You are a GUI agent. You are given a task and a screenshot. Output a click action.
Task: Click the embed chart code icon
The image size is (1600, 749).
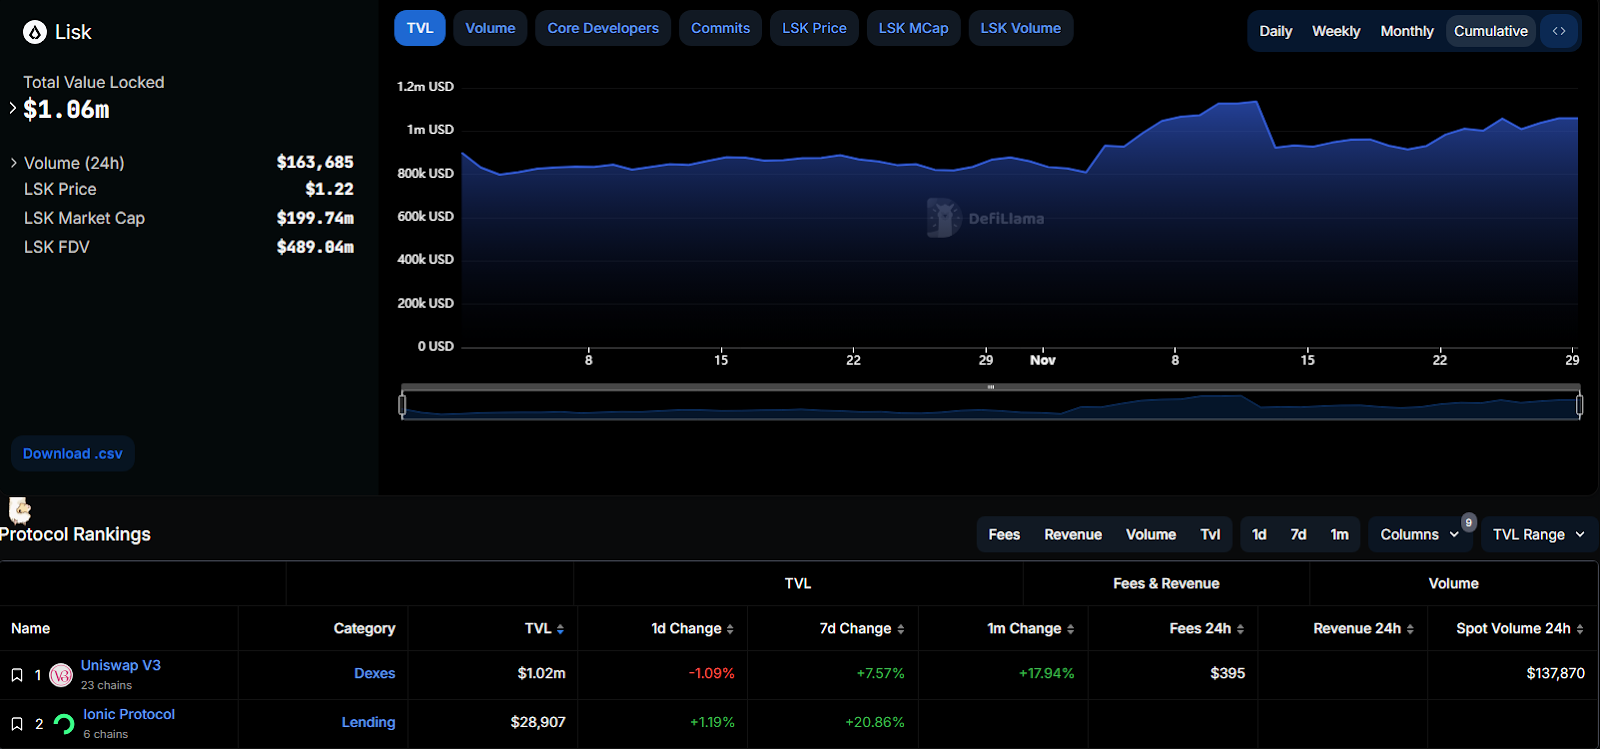tap(1559, 31)
